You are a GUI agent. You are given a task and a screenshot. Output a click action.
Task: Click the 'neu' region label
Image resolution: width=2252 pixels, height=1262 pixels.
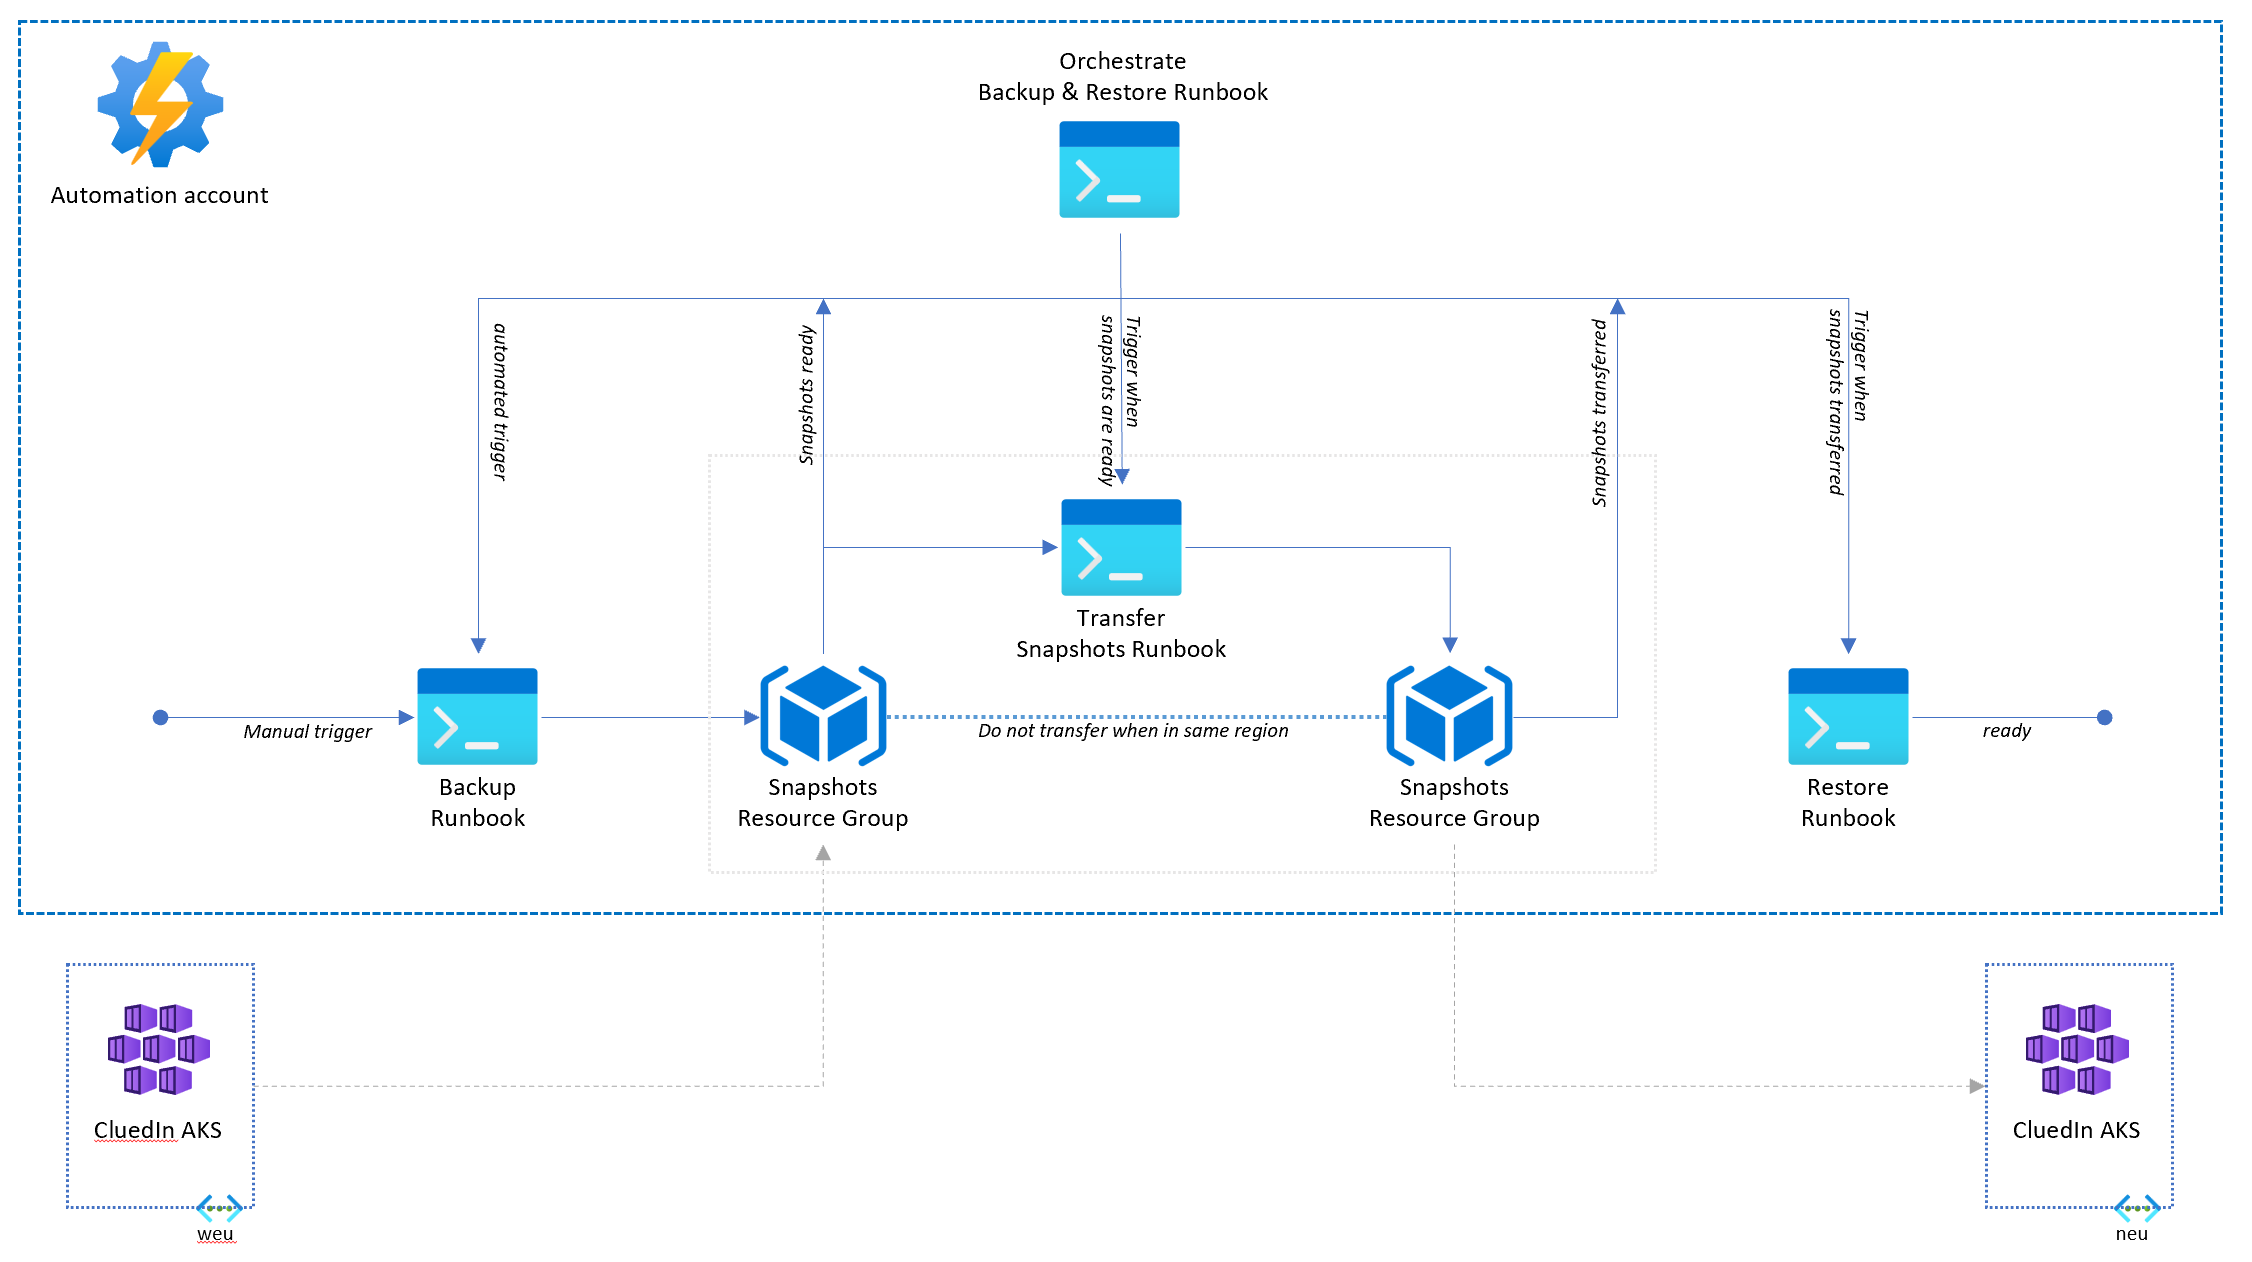coord(2131,1234)
